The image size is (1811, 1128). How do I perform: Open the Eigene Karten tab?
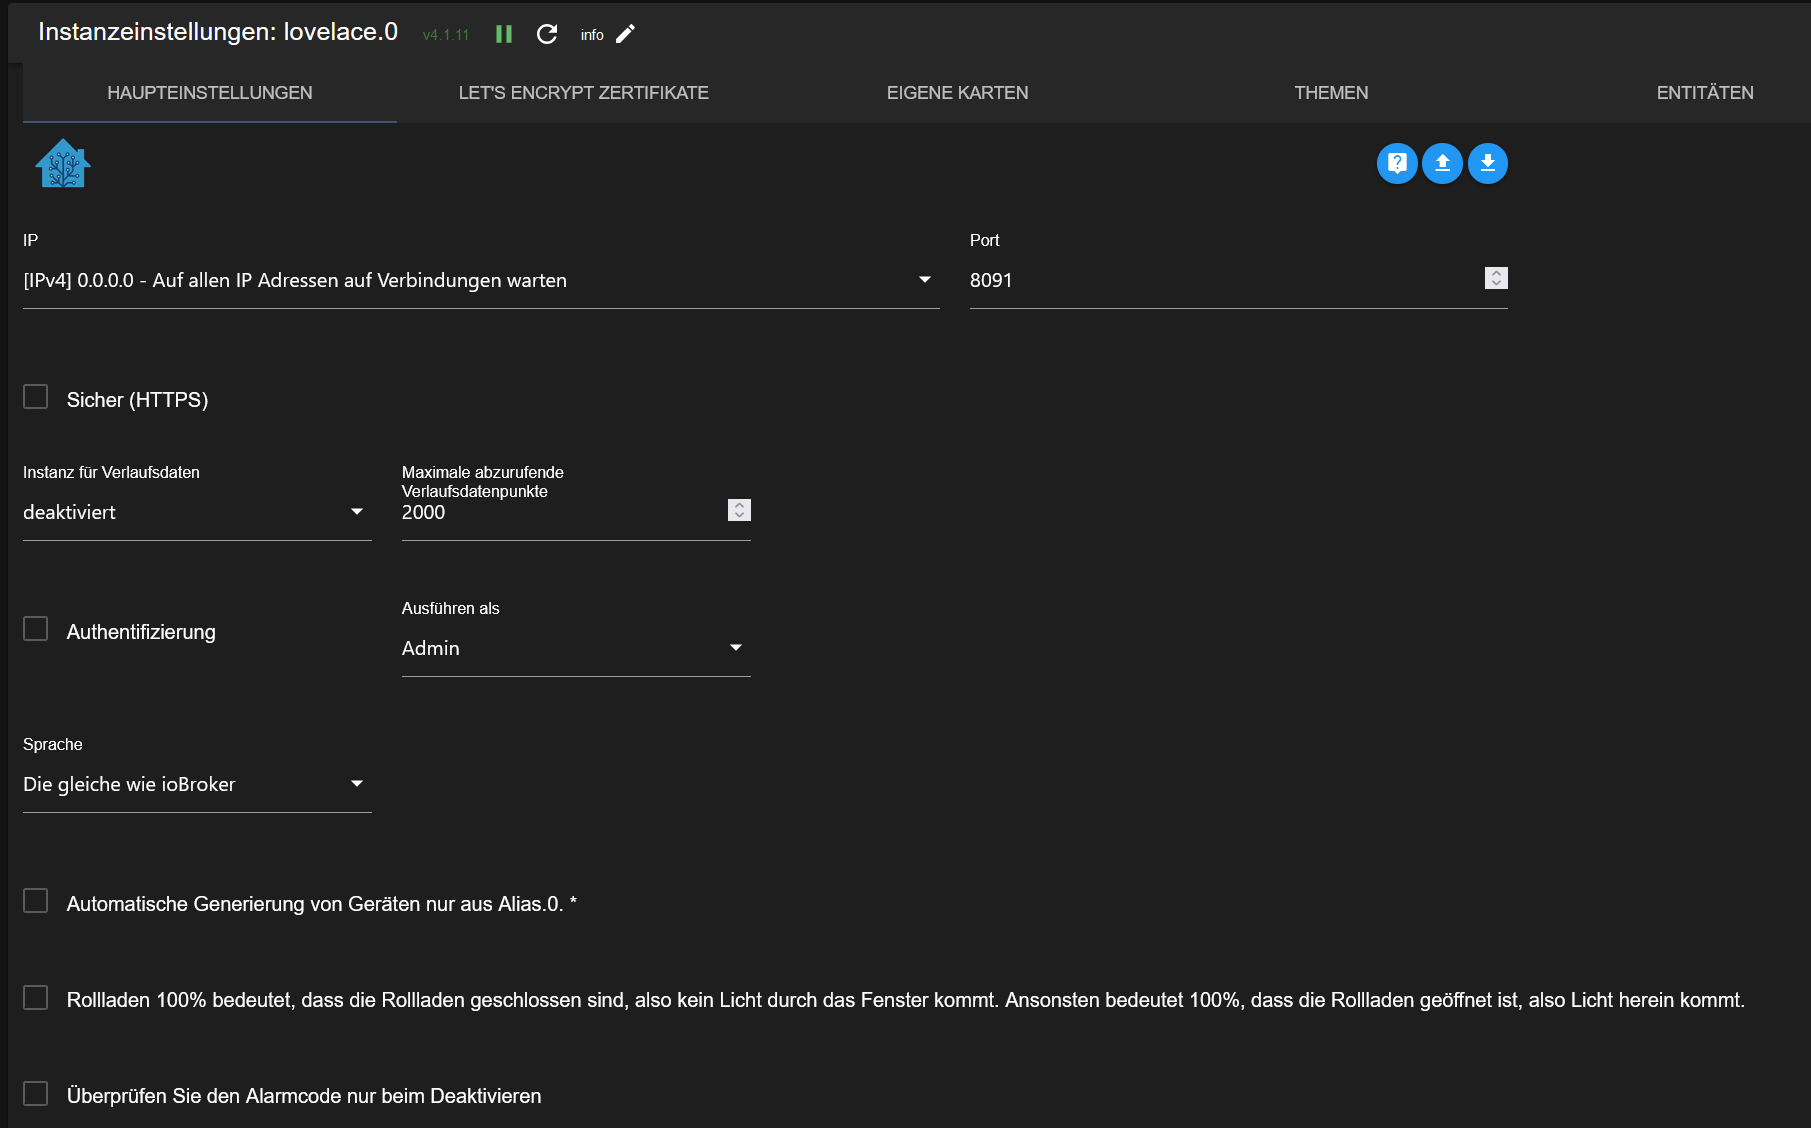pyautogui.click(x=958, y=93)
